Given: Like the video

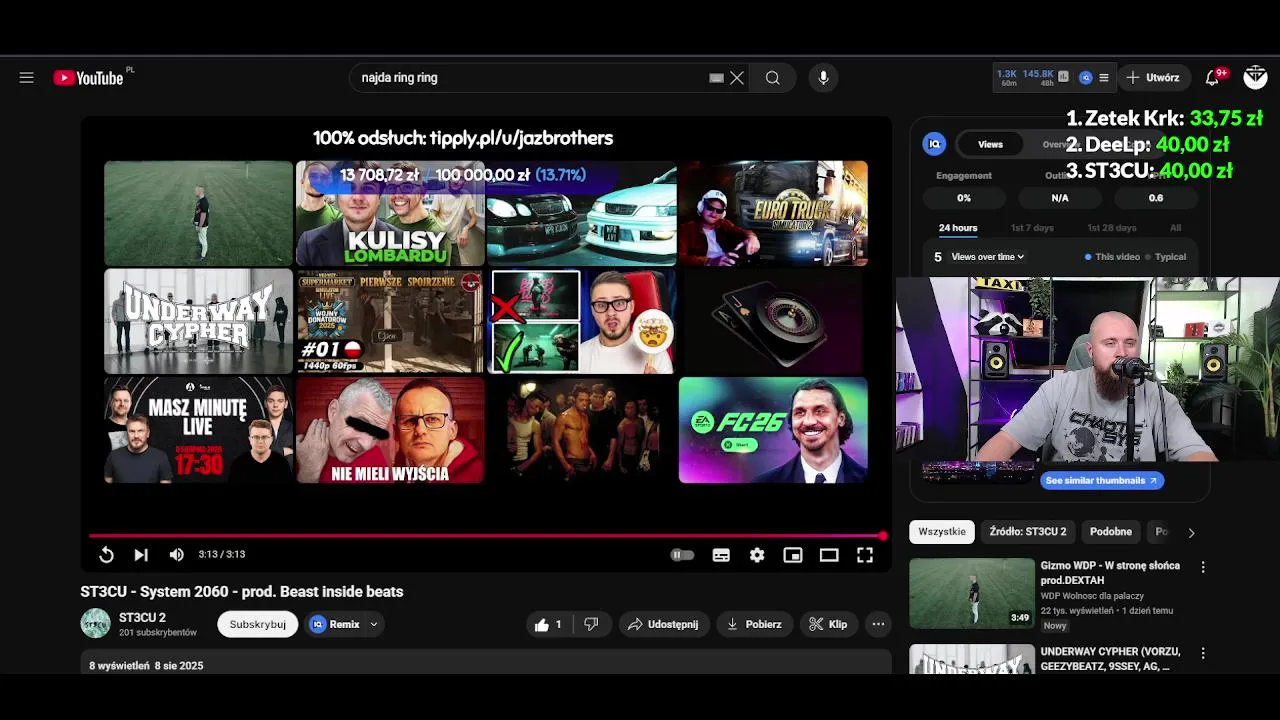Looking at the screenshot, I should [x=549, y=624].
